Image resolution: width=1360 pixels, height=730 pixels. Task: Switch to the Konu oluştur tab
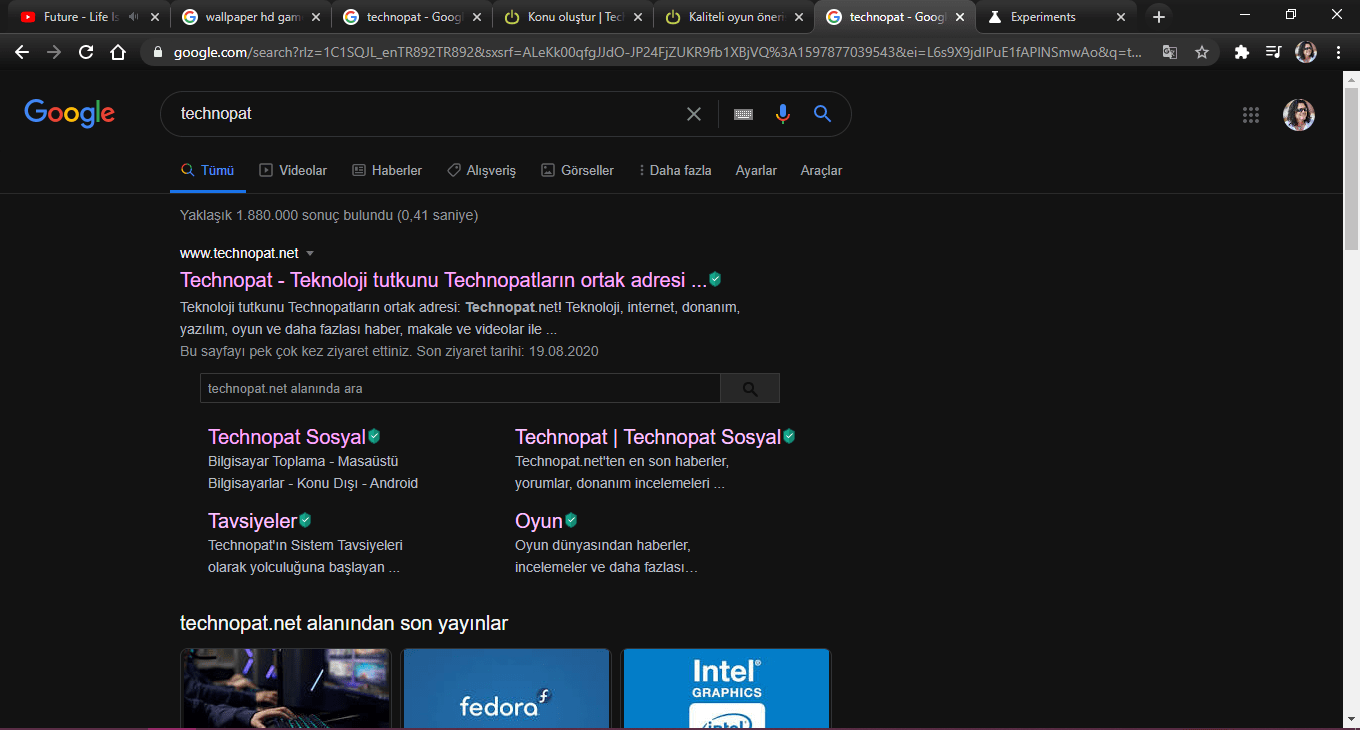pyautogui.click(x=572, y=17)
